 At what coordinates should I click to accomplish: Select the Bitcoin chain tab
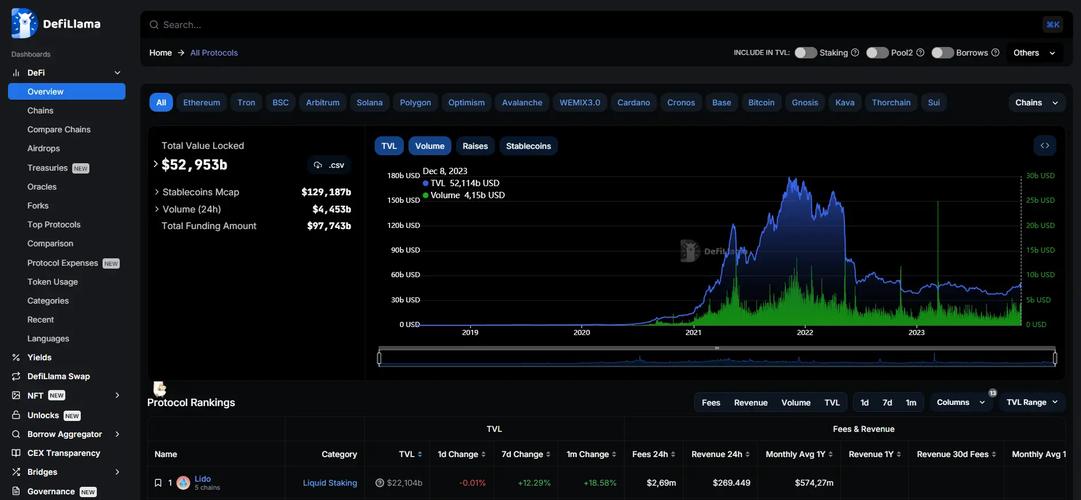coord(761,102)
